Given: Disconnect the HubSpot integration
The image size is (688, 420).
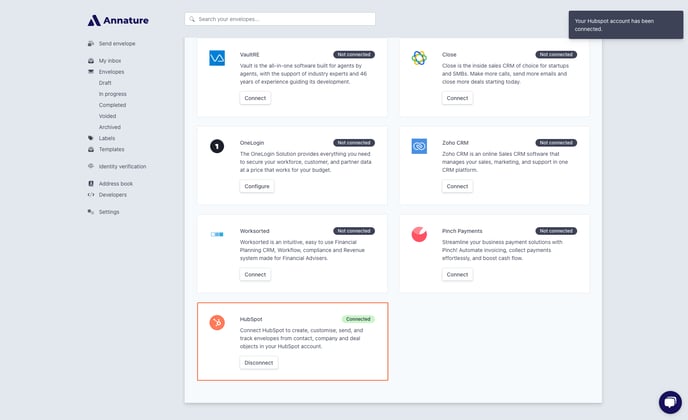Looking at the screenshot, I should (x=258, y=363).
